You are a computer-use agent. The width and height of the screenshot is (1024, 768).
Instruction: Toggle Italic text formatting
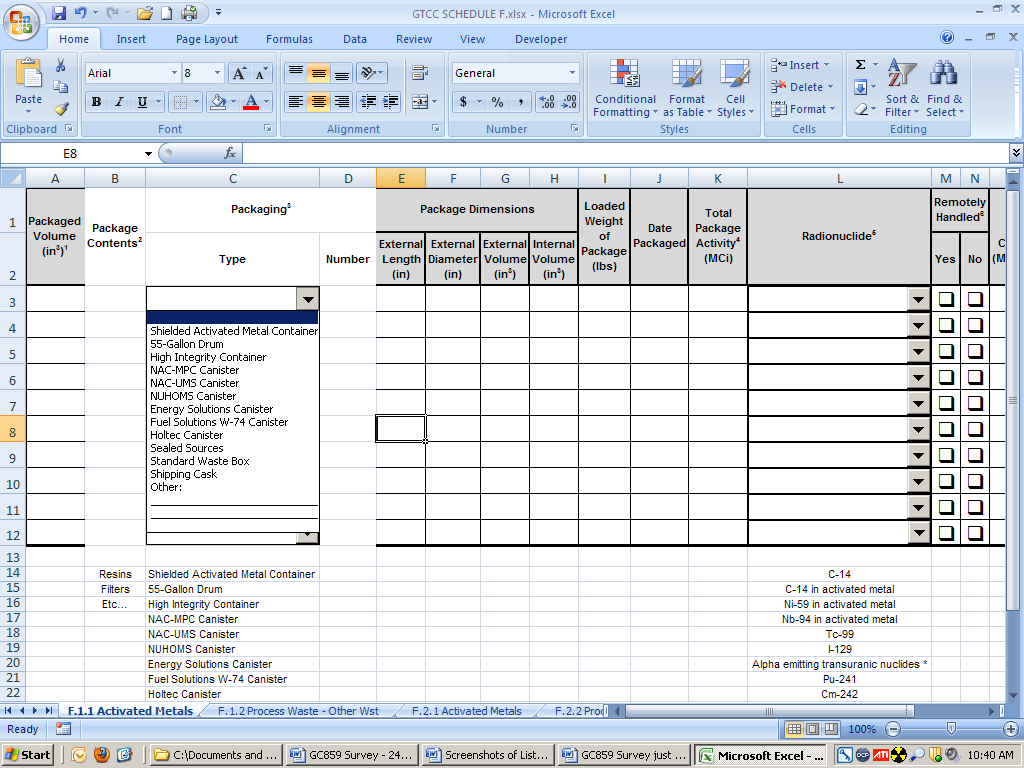pyautogui.click(x=119, y=102)
